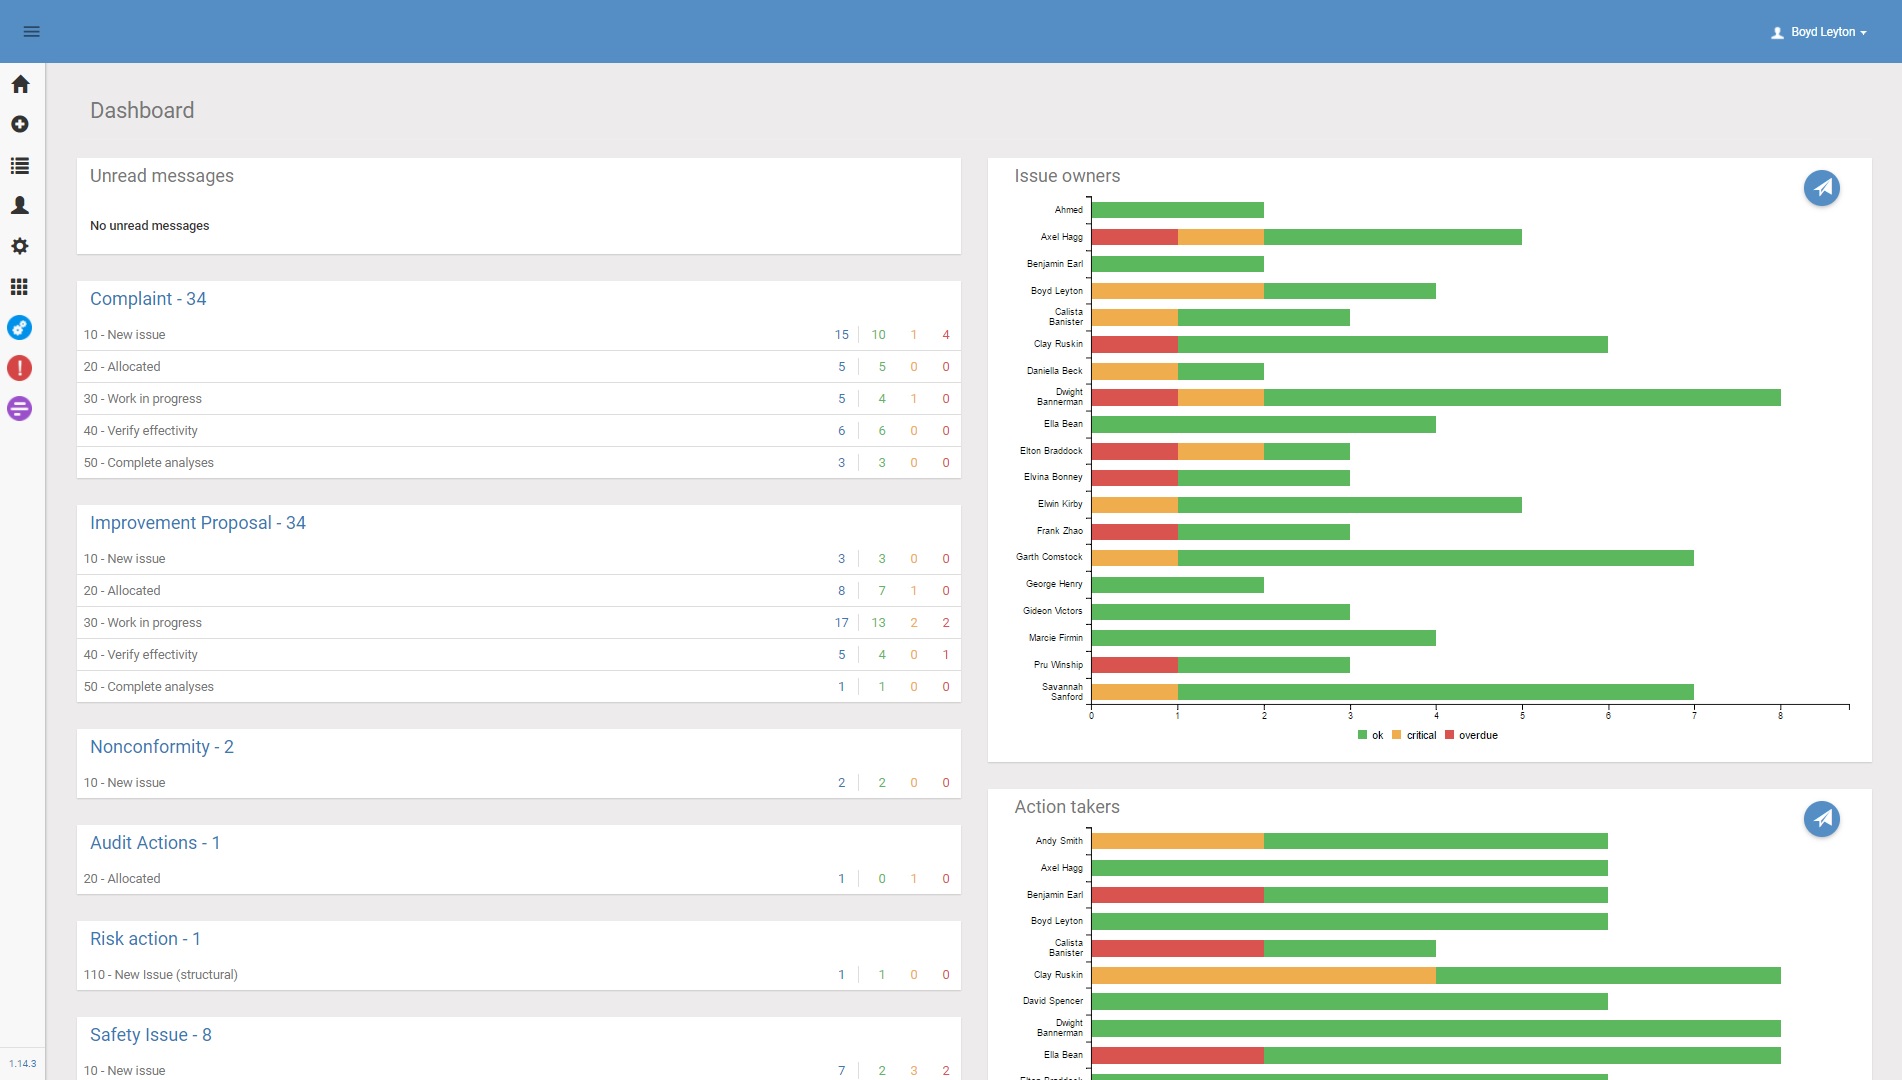Click Andy Smith label in Action takers
The height and width of the screenshot is (1080, 1902).
[x=1059, y=841]
